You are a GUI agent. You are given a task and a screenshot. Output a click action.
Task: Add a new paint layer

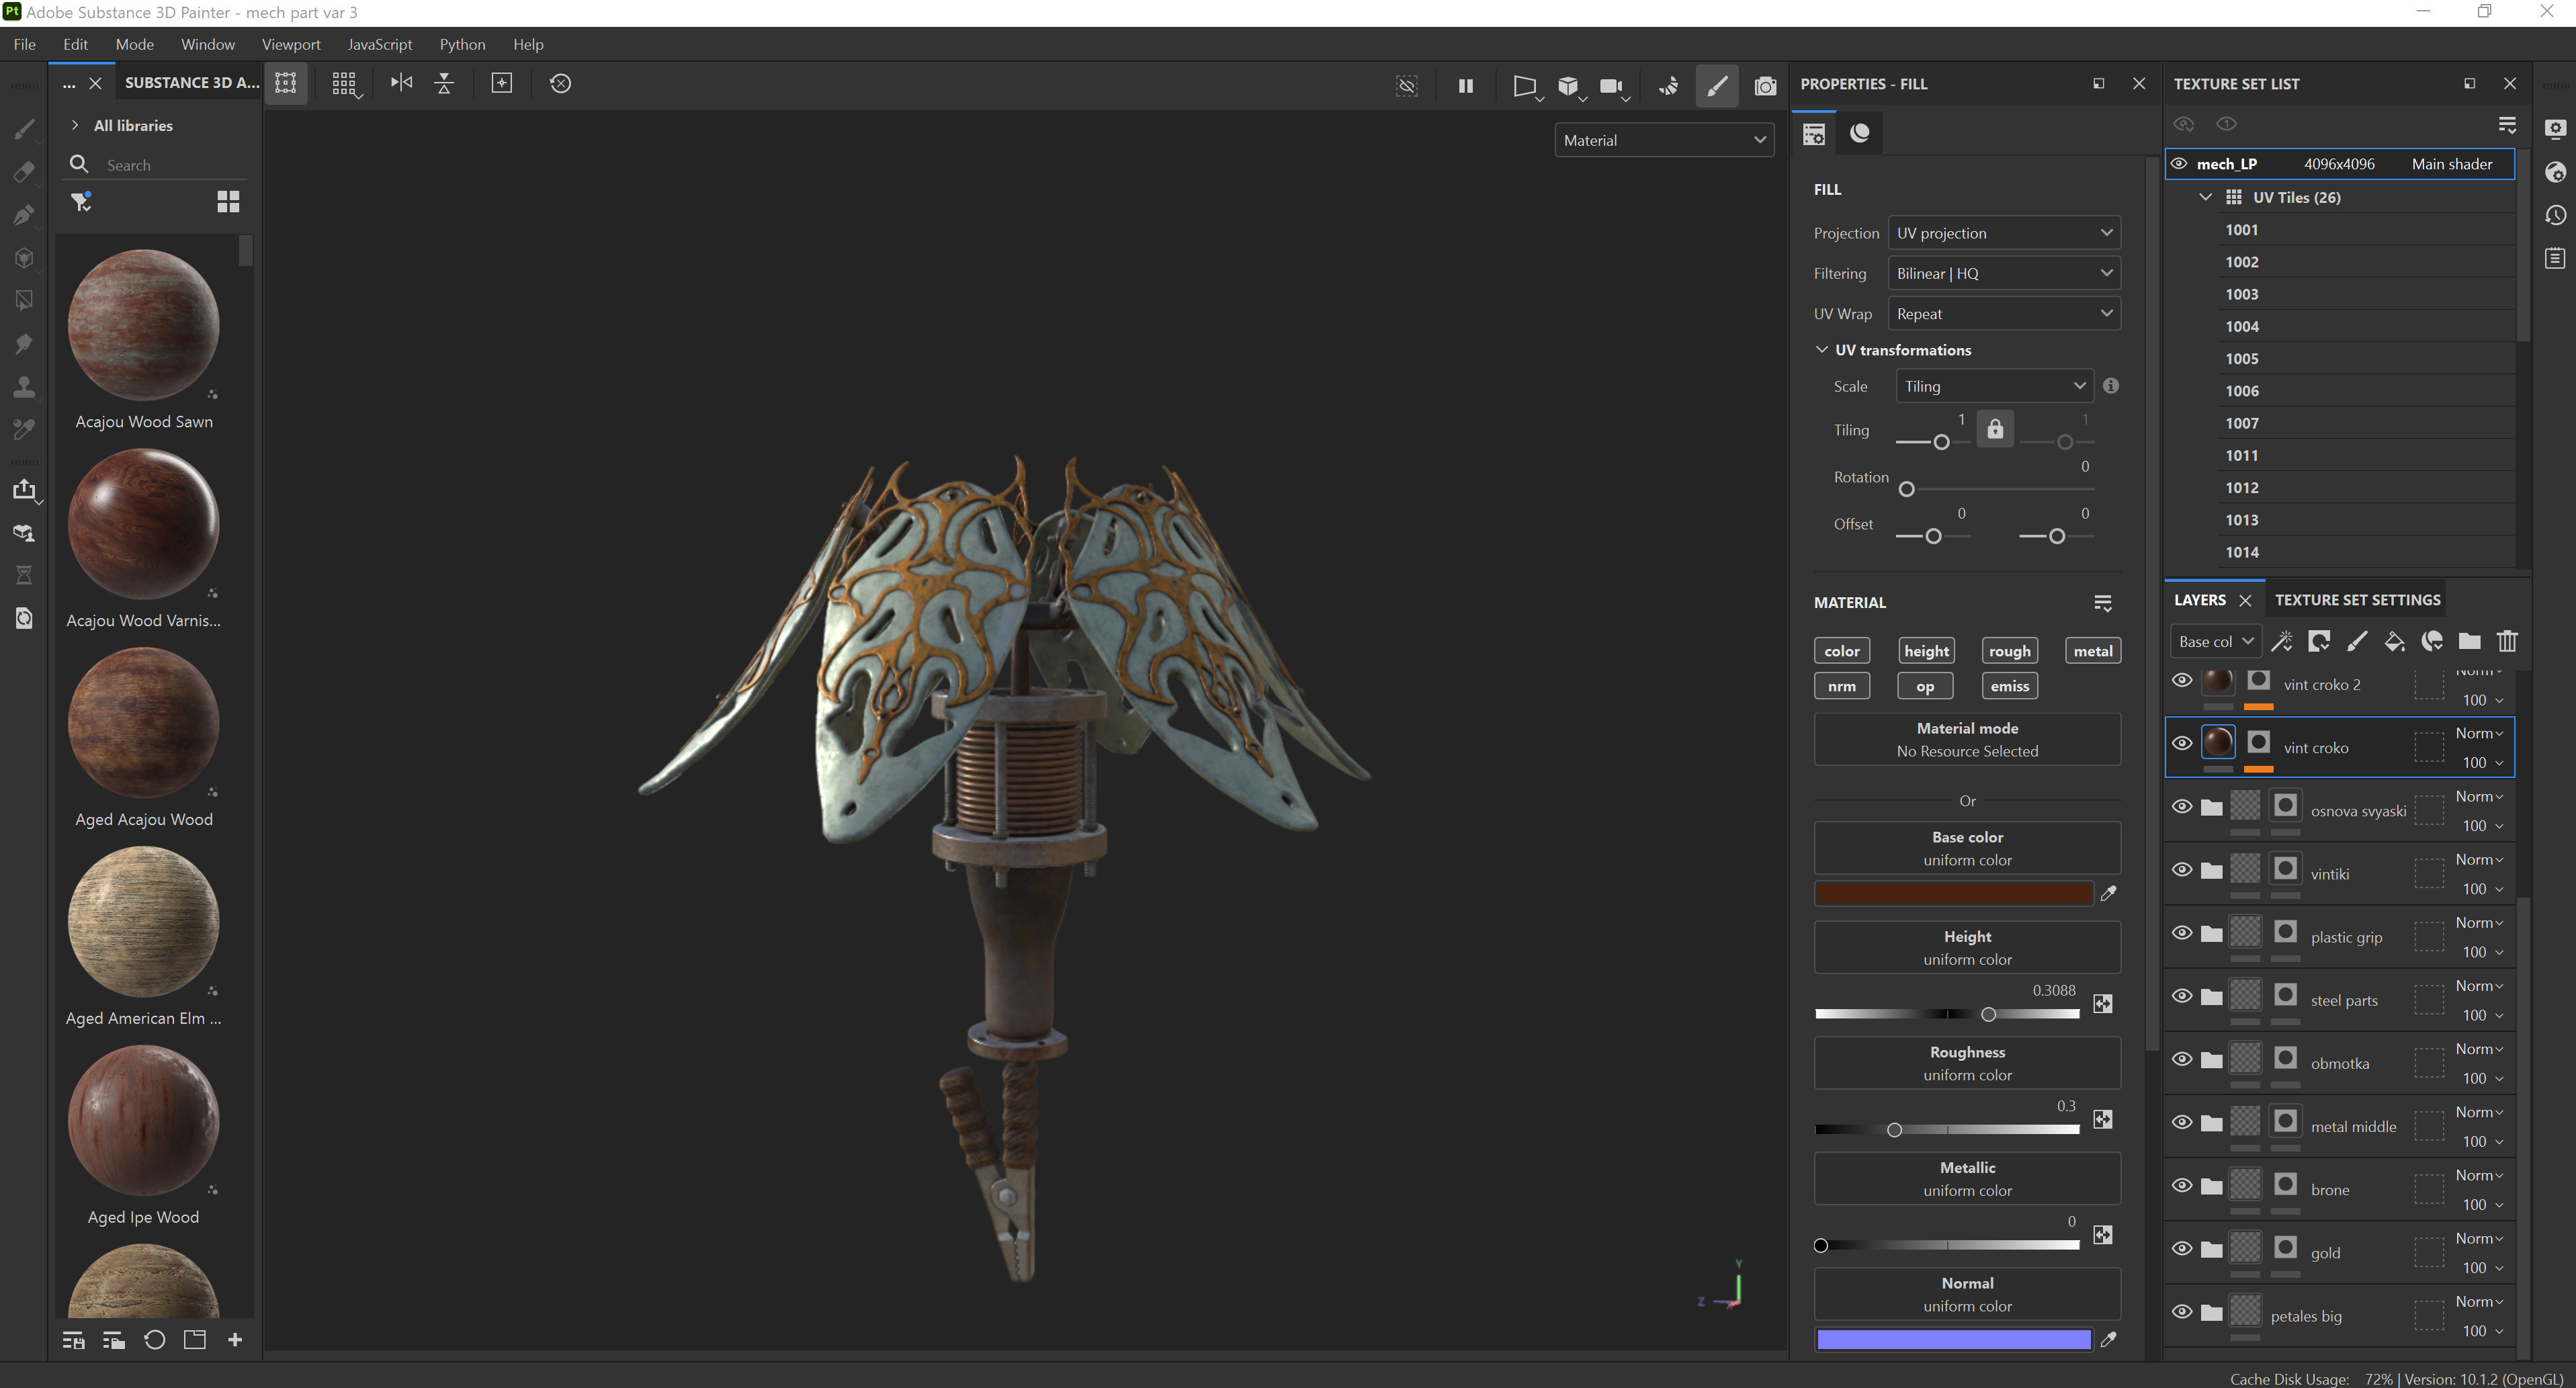pos(2357,641)
